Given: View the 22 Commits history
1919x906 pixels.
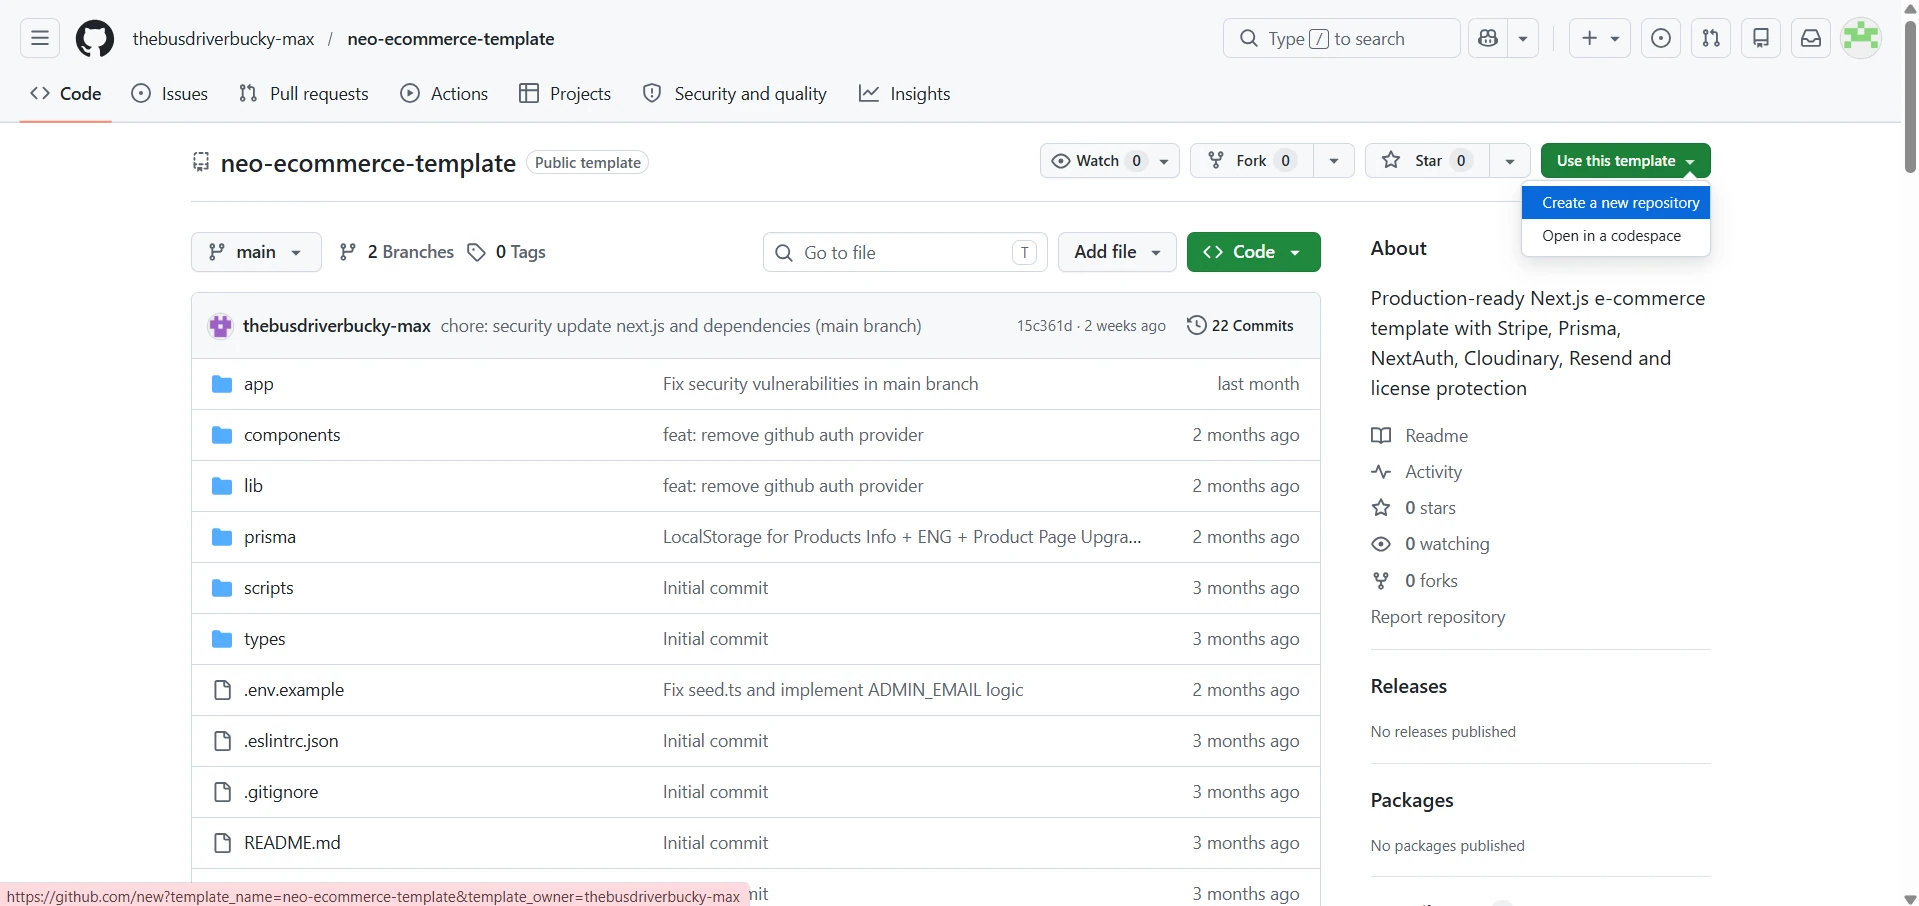Looking at the screenshot, I should click(x=1240, y=326).
